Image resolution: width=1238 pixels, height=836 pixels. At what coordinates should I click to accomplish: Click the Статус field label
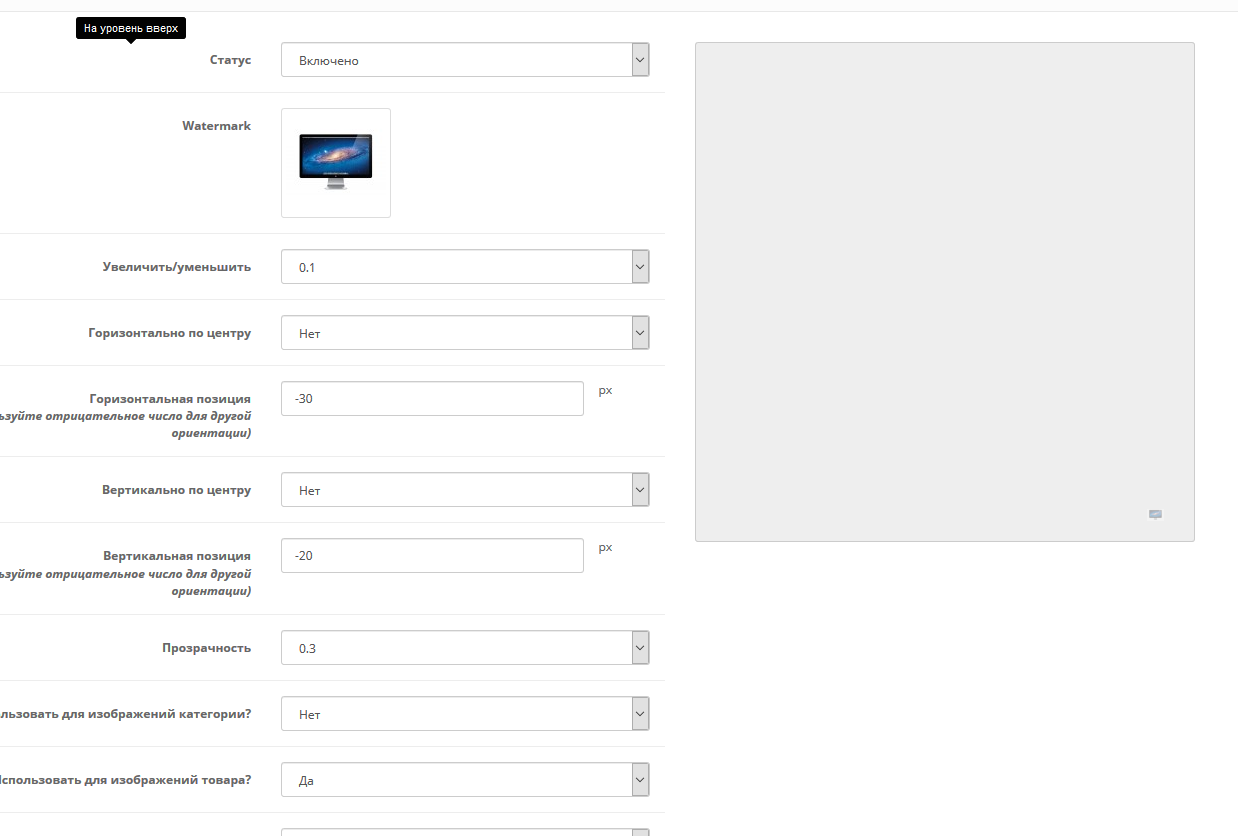click(x=230, y=60)
